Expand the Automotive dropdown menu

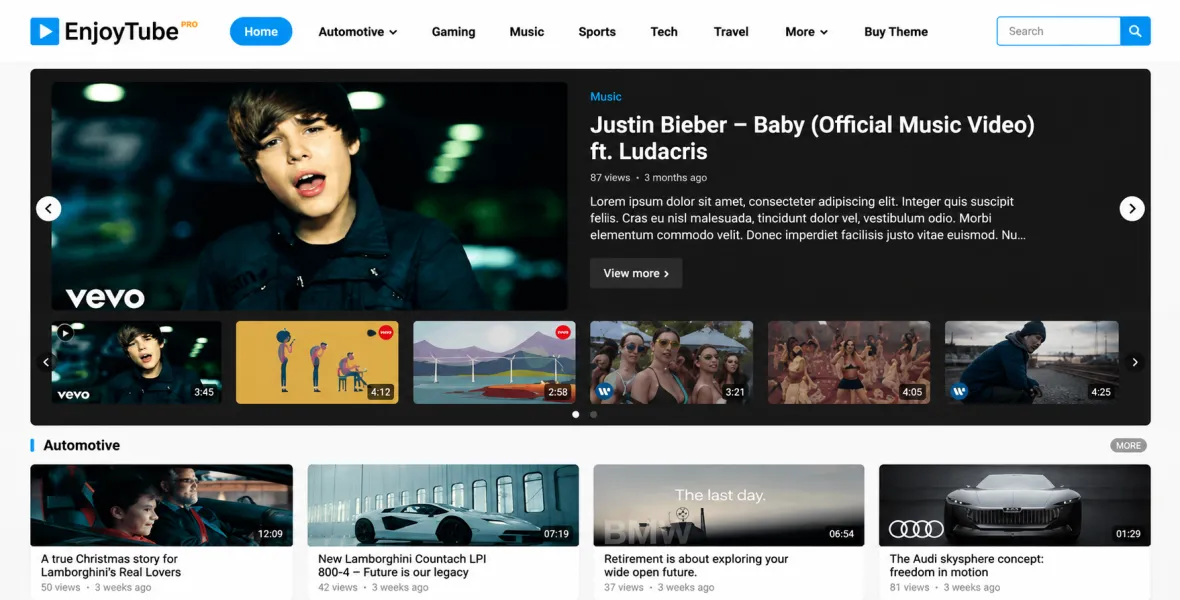357,32
